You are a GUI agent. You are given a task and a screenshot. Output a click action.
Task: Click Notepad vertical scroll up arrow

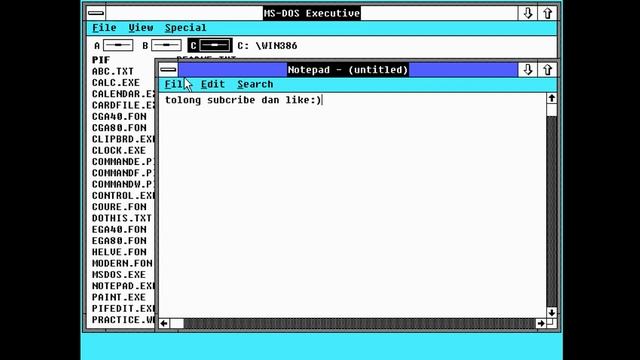click(552, 98)
